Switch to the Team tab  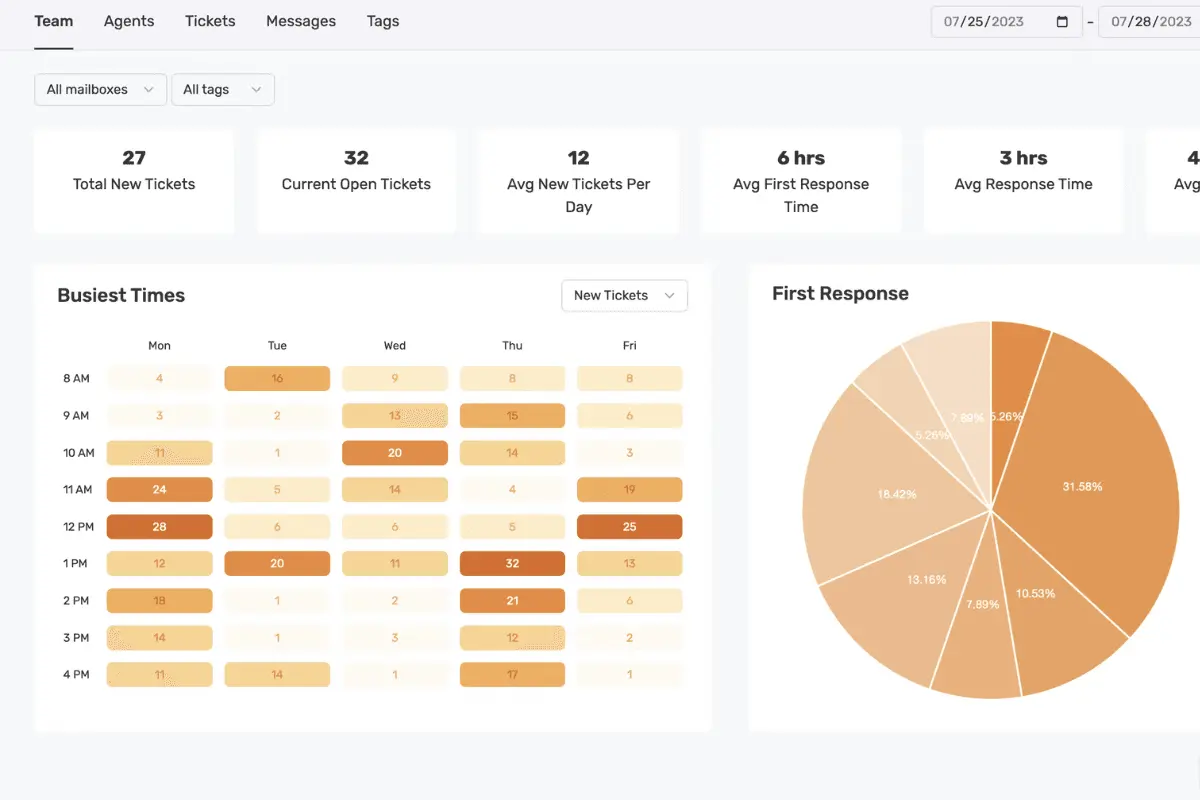click(53, 21)
